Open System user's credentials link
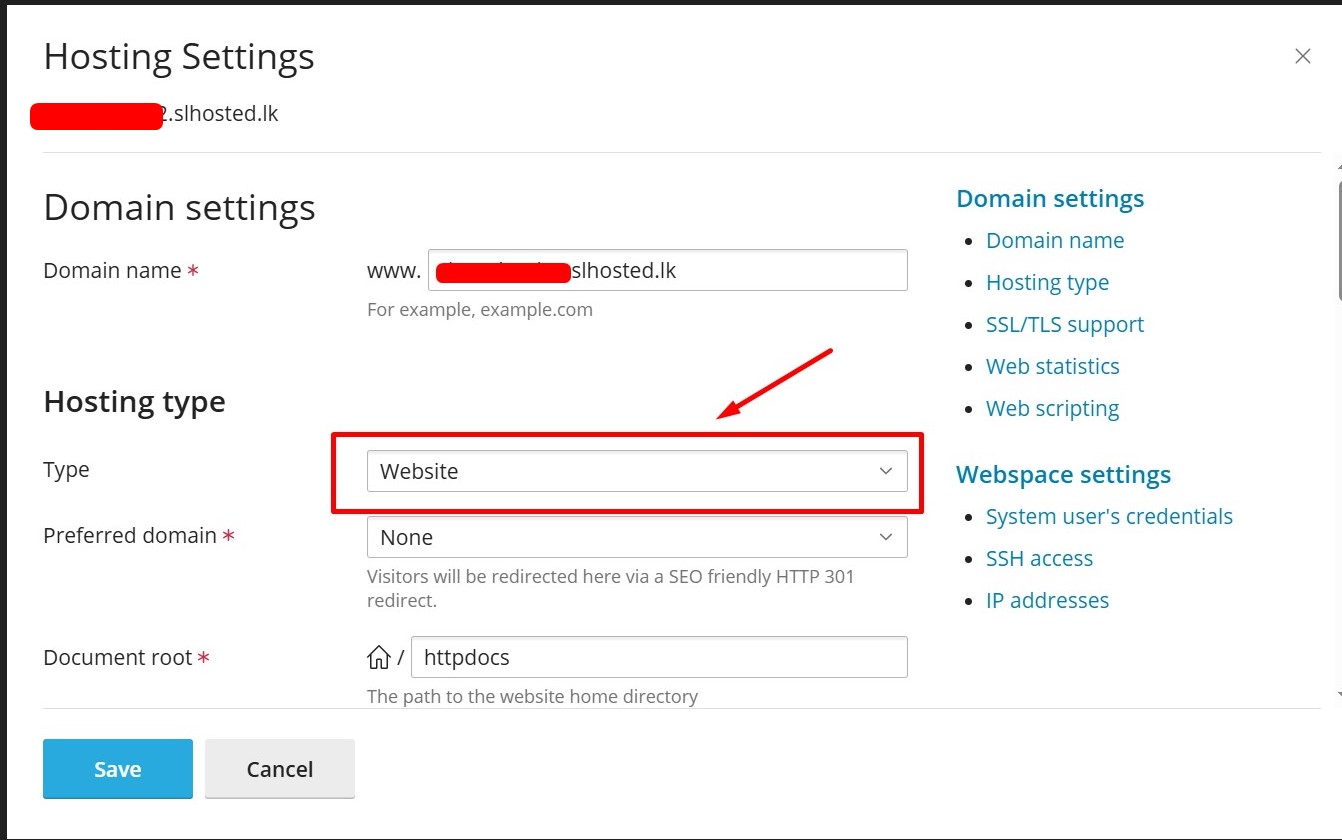This screenshot has width=1342, height=840. 1108,517
